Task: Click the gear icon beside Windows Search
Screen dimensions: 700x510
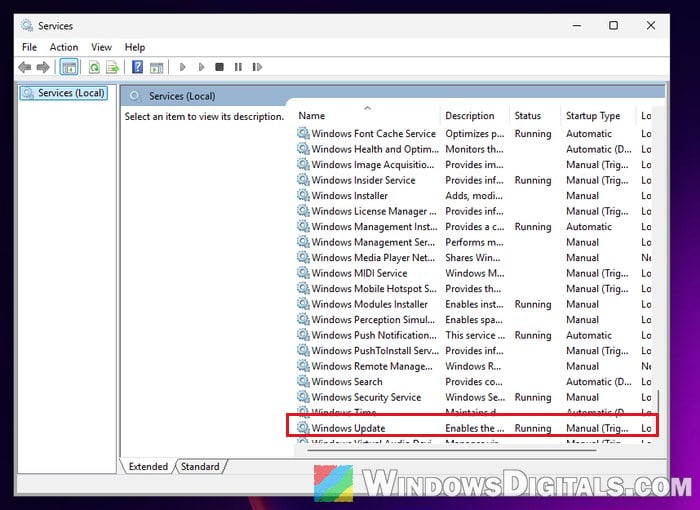Action: 303,381
